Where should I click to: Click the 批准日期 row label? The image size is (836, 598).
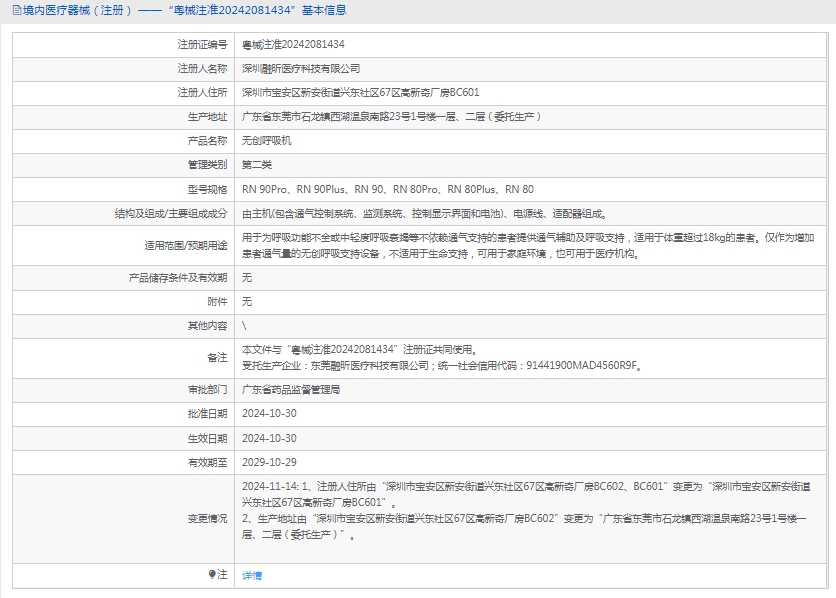(207, 413)
